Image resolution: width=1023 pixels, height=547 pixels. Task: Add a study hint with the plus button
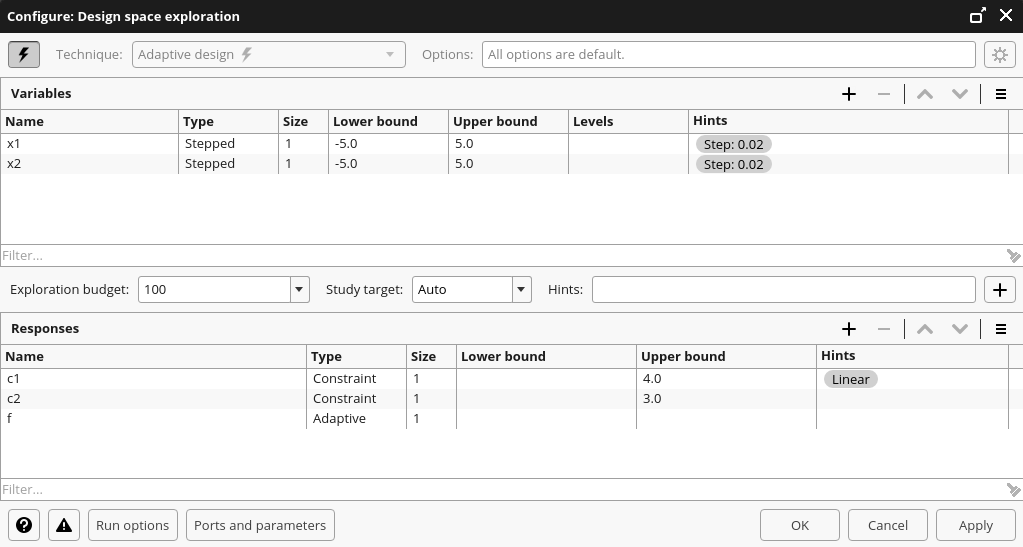click(1000, 289)
